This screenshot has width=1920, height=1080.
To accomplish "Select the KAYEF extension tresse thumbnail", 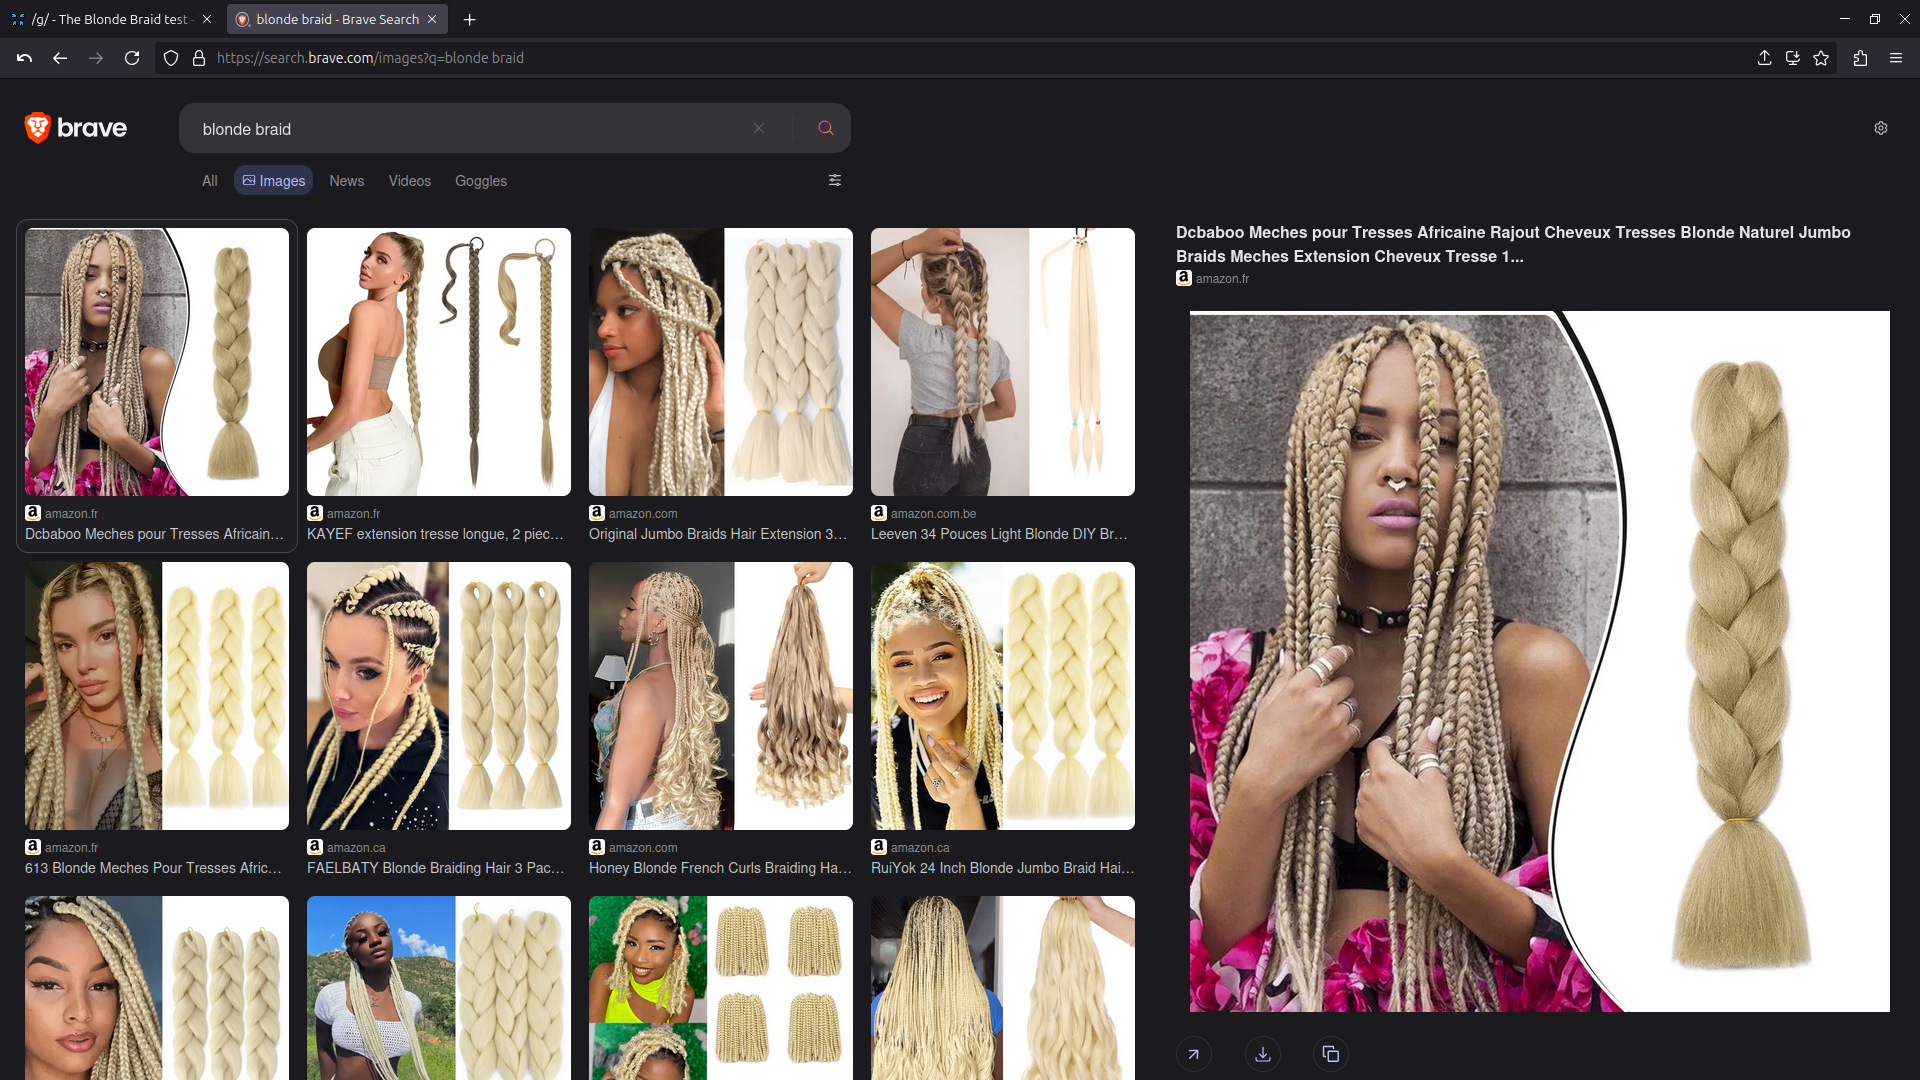I will (x=439, y=362).
